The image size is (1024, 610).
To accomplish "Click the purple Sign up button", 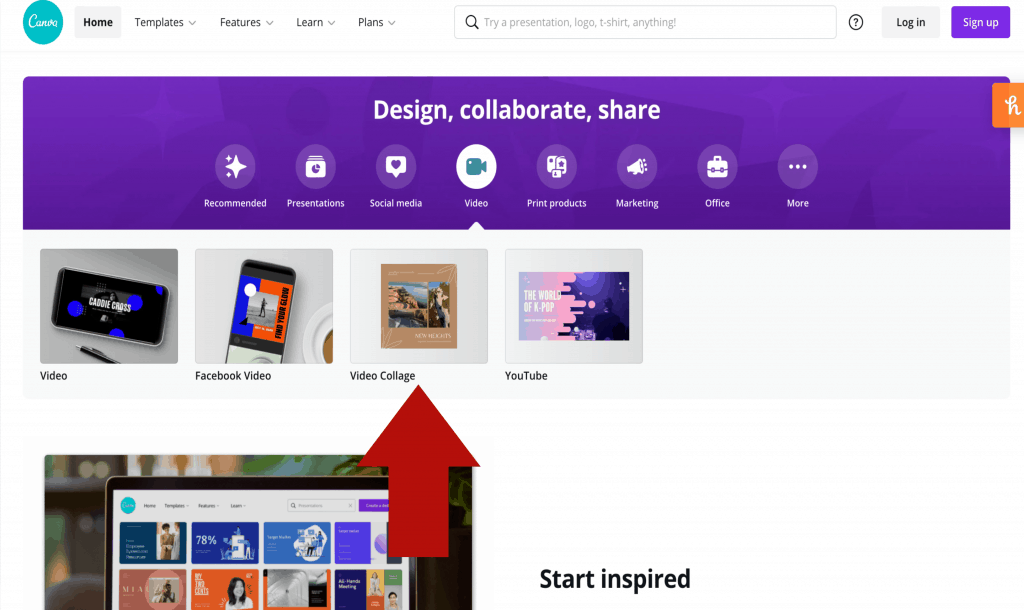I will tap(980, 22).
